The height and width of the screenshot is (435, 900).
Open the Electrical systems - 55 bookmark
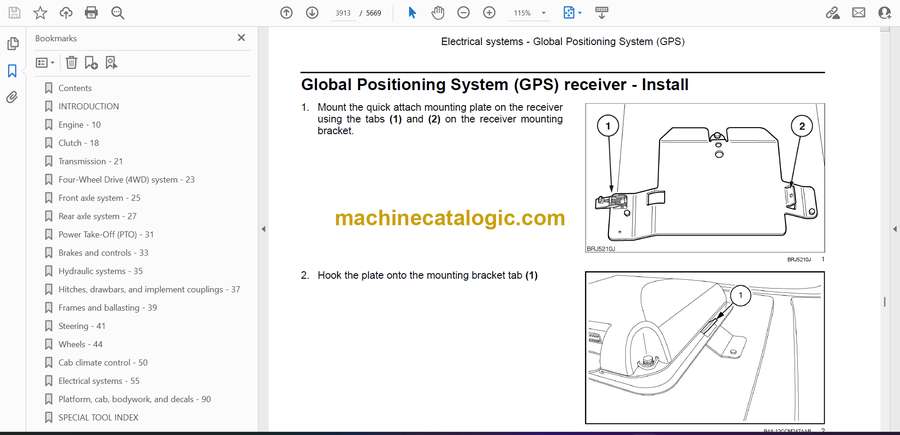pos(98,381)
